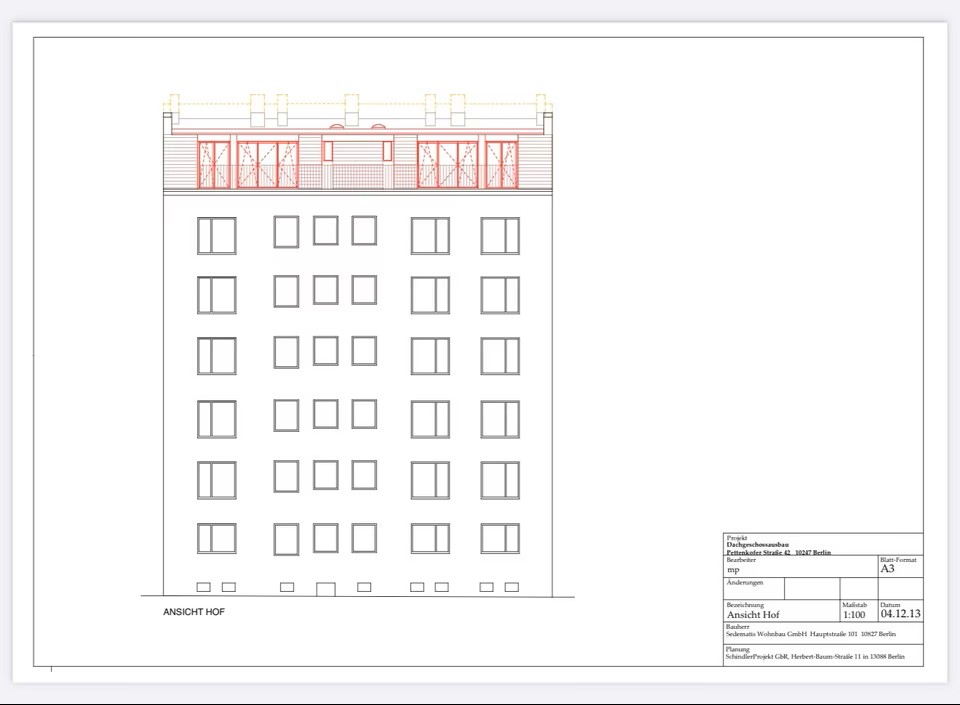
Task: Click the leftmost small basement window
Action: 203,587
